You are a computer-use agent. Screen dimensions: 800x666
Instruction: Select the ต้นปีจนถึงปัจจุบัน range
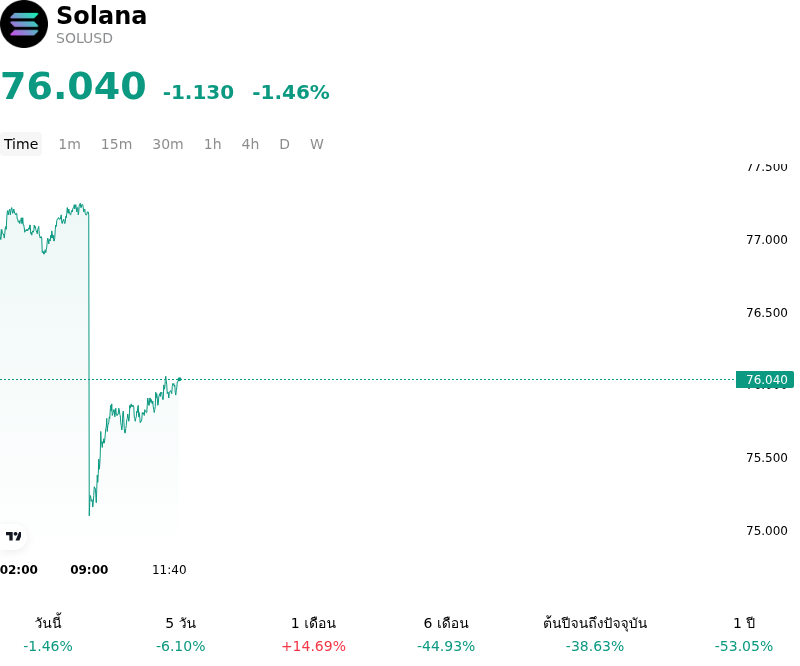click(595, 634)
